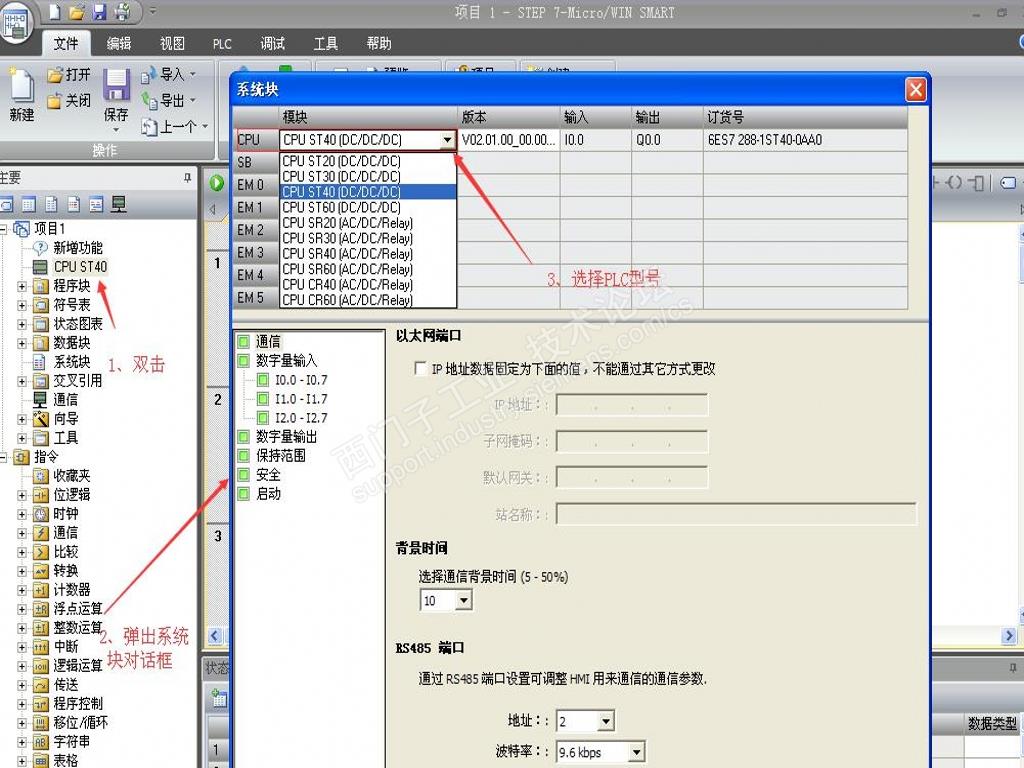Expand the 向导 tree node

pyautogui.click(x=22, y=419)
